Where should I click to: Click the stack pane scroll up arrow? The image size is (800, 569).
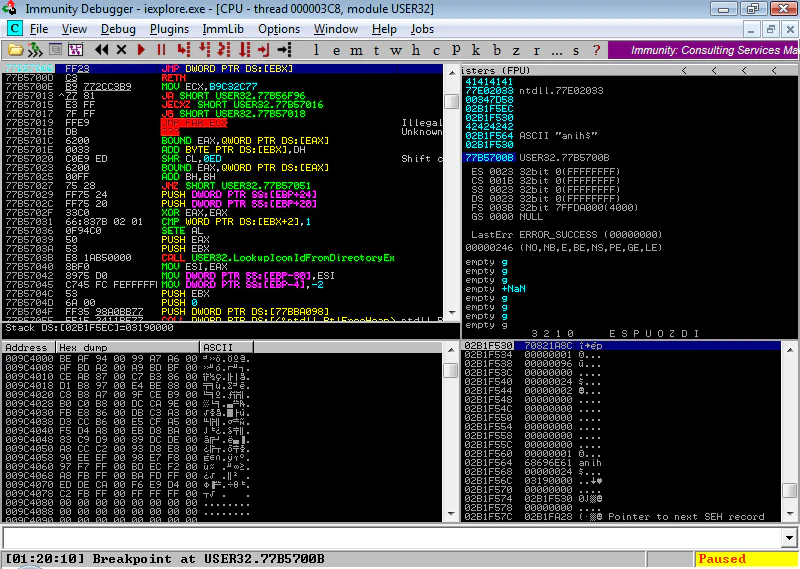pyautogui.click(x=790, y=350)
